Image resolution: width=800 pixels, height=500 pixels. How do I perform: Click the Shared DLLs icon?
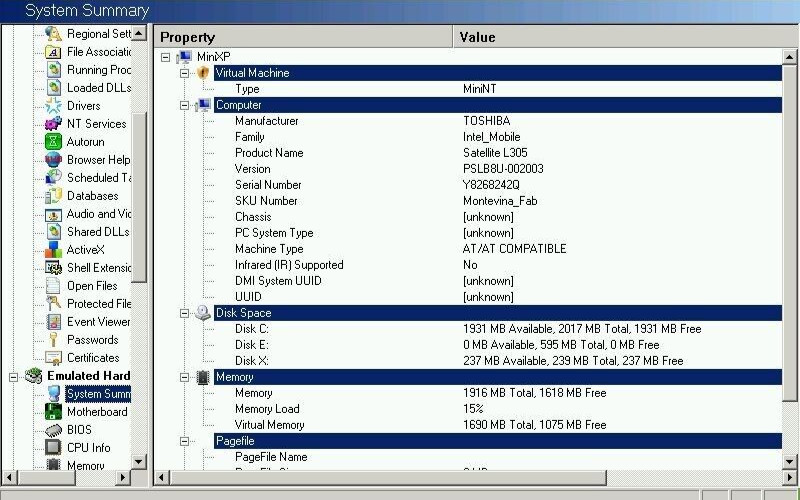(x=53, y=232)
